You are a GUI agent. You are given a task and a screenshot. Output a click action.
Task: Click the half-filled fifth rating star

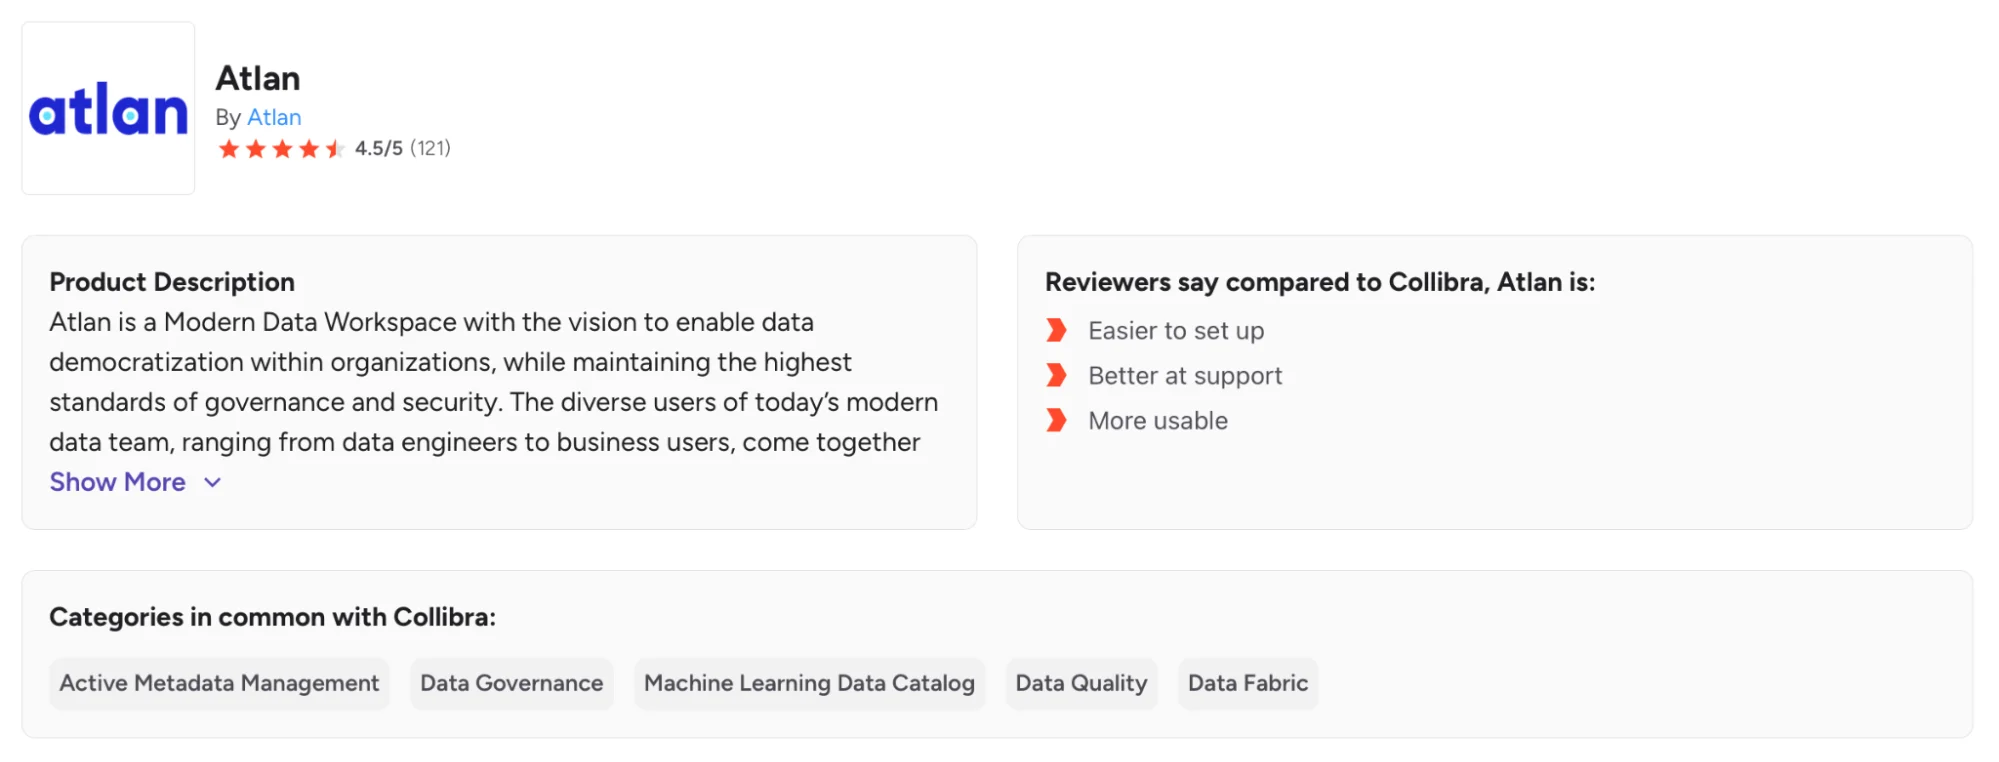tap(337, 148)
